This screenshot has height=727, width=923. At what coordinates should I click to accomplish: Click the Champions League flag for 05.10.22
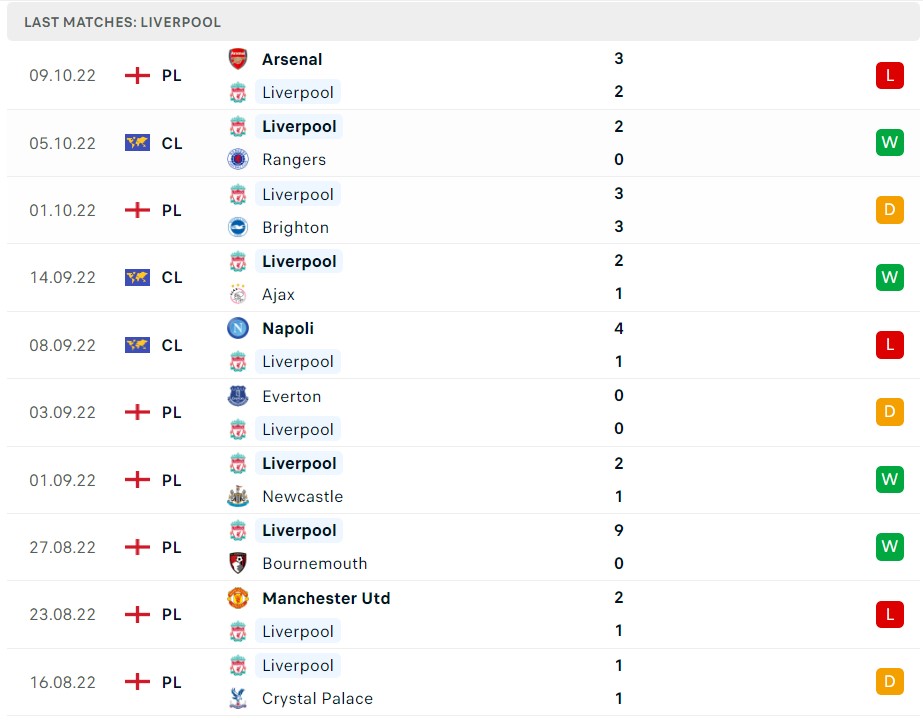coord(137,143)
